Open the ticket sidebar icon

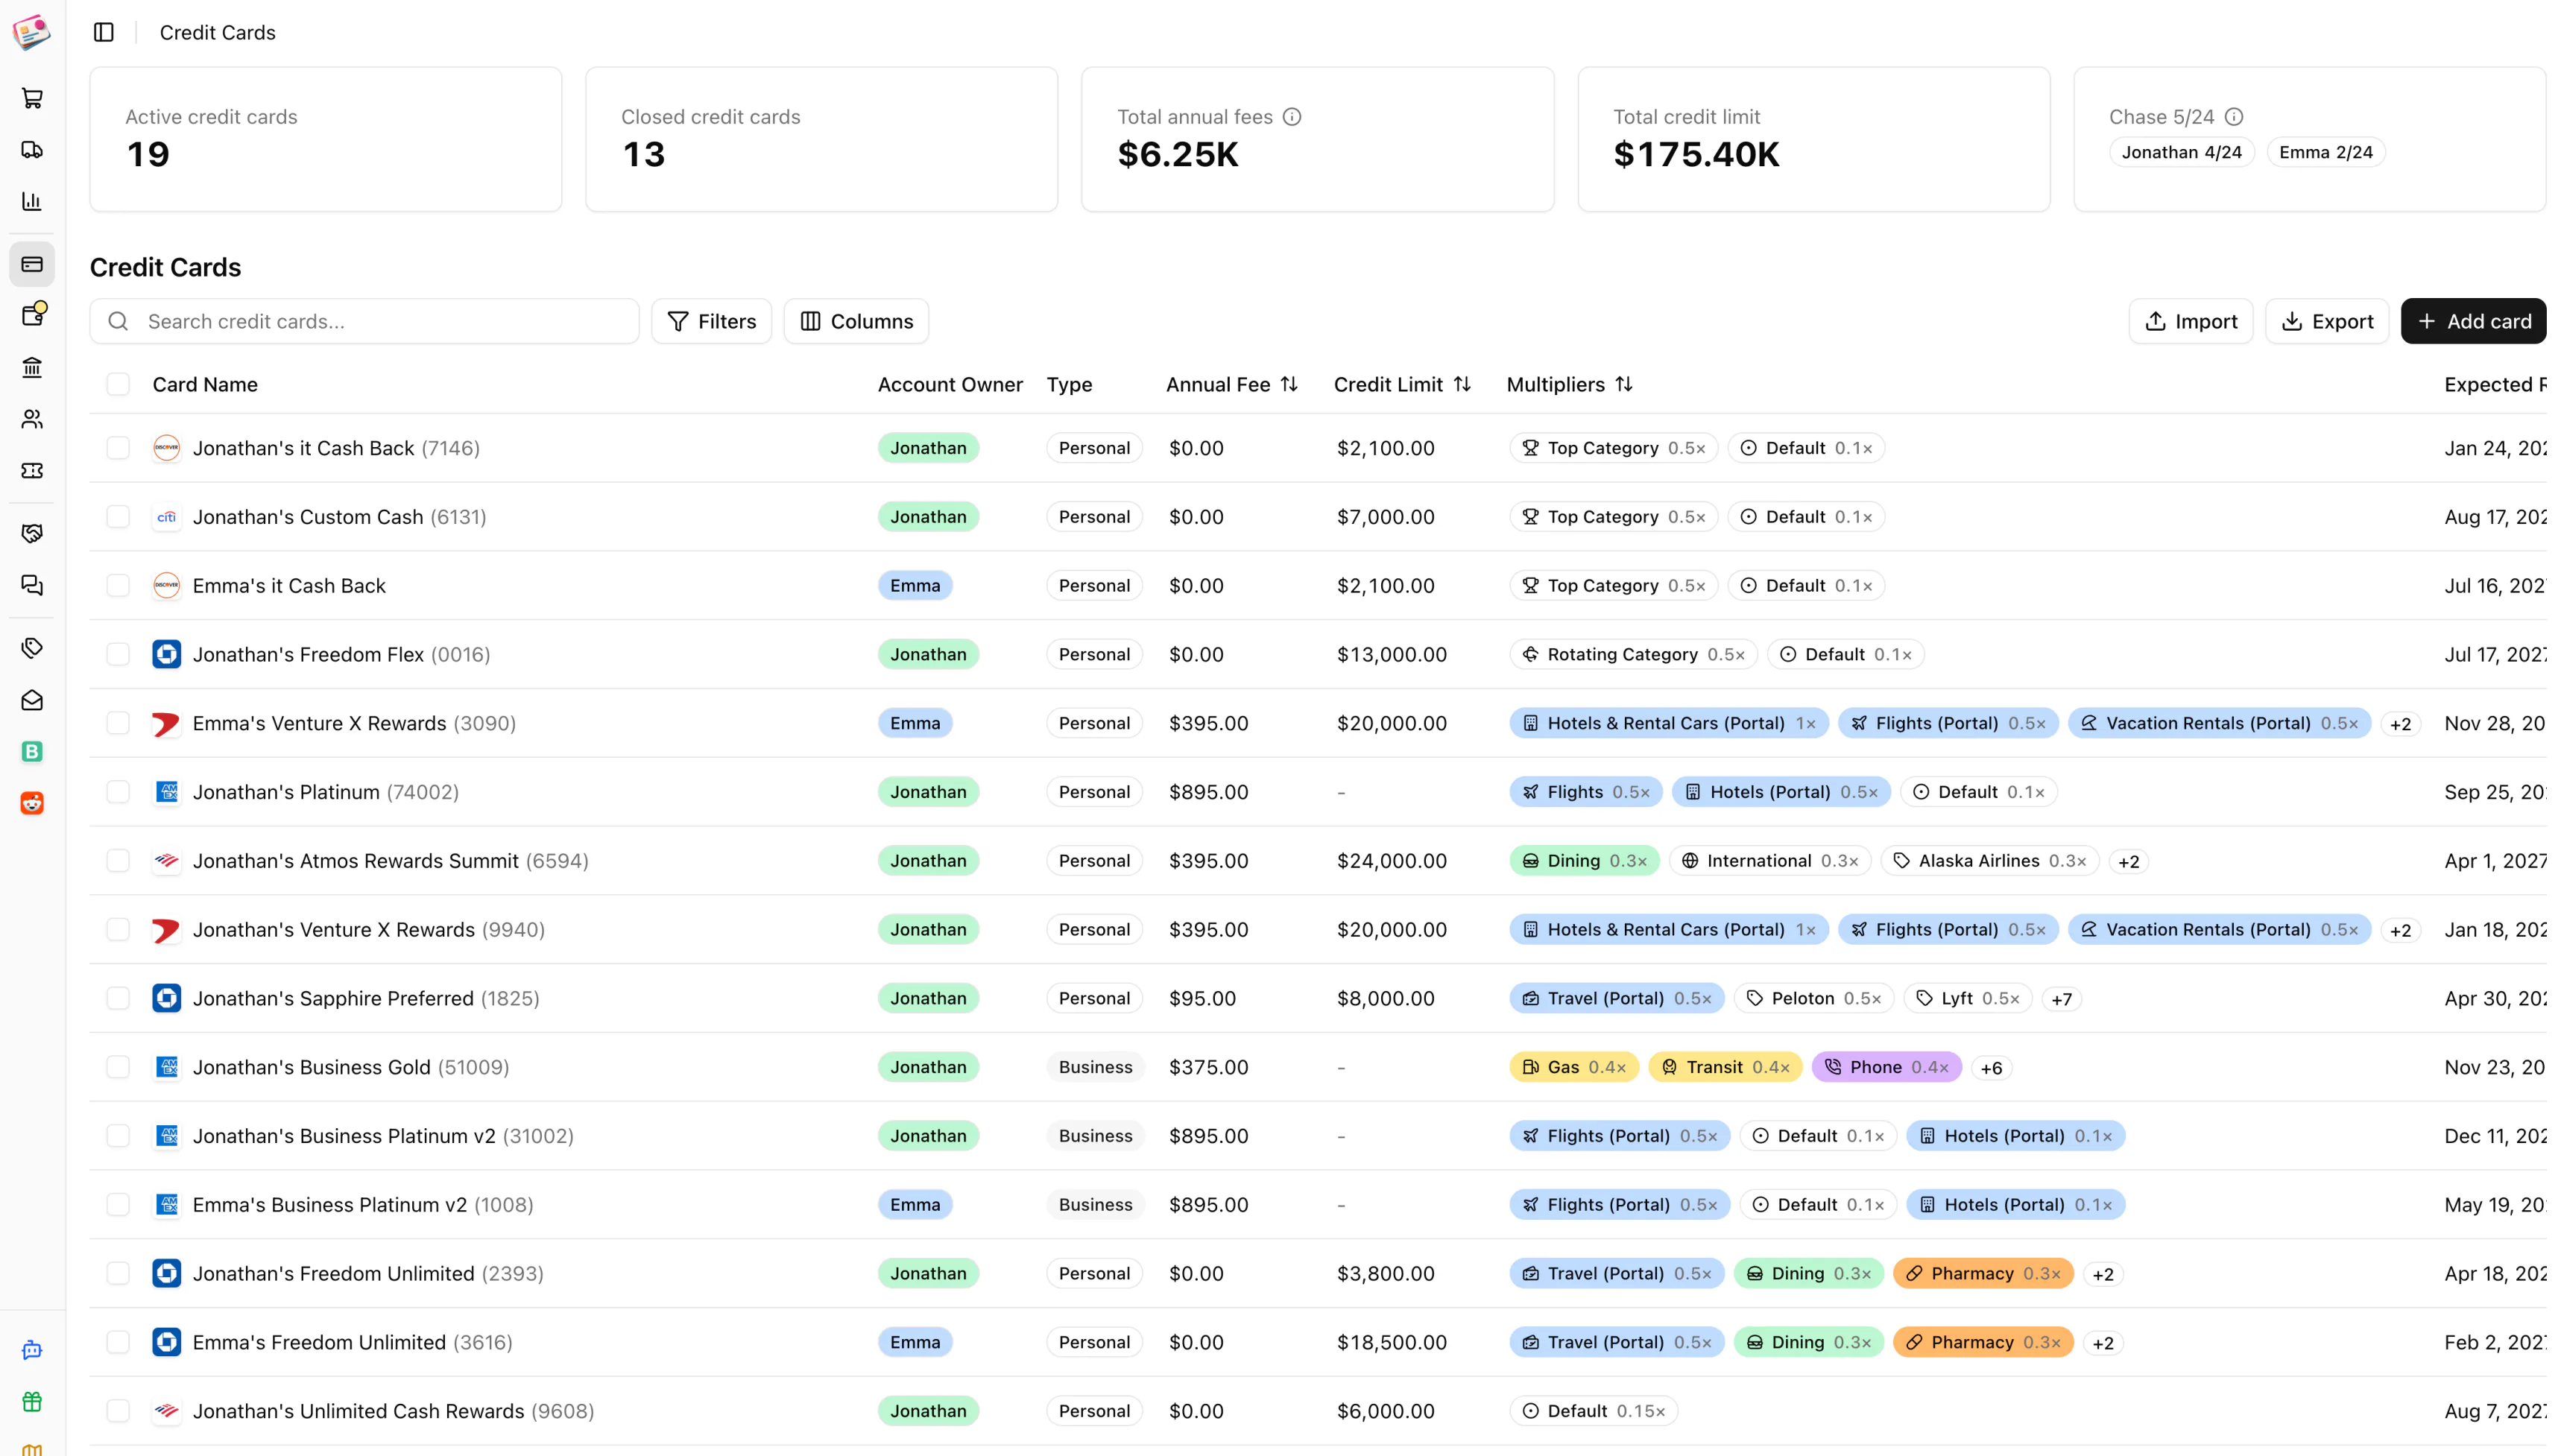32,470
